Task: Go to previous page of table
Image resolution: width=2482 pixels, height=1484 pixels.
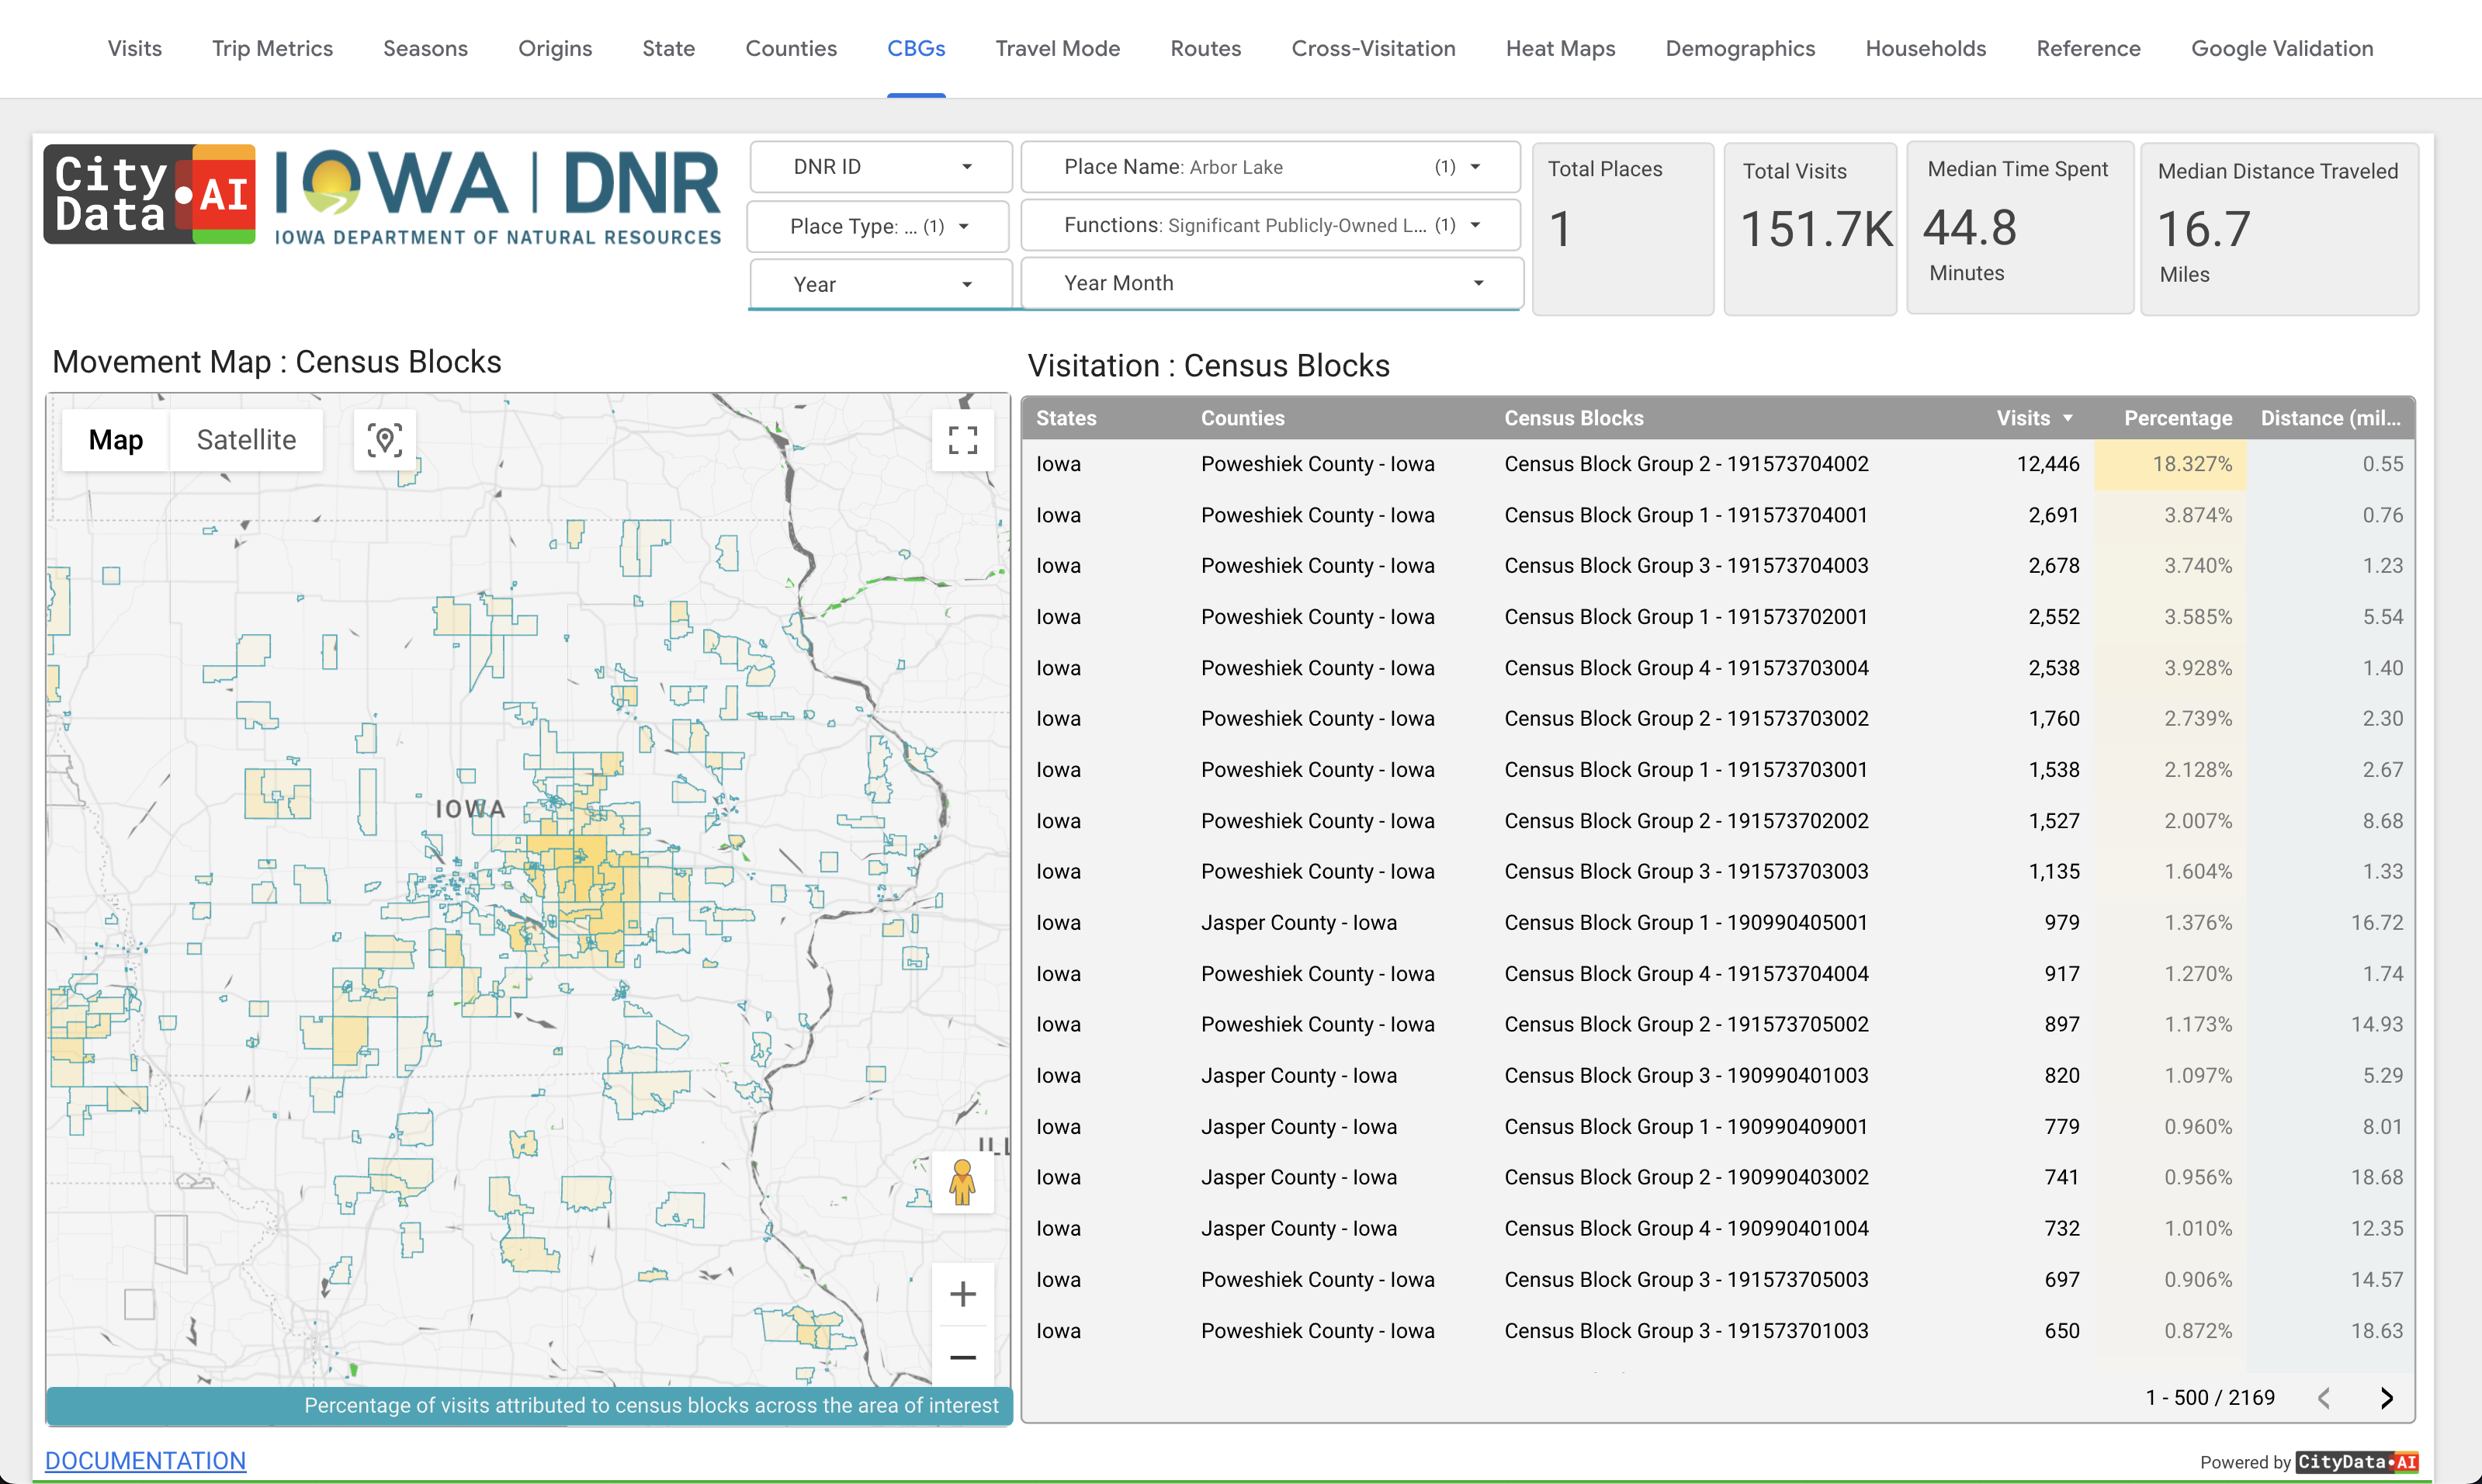Action: point(2324,1398)
